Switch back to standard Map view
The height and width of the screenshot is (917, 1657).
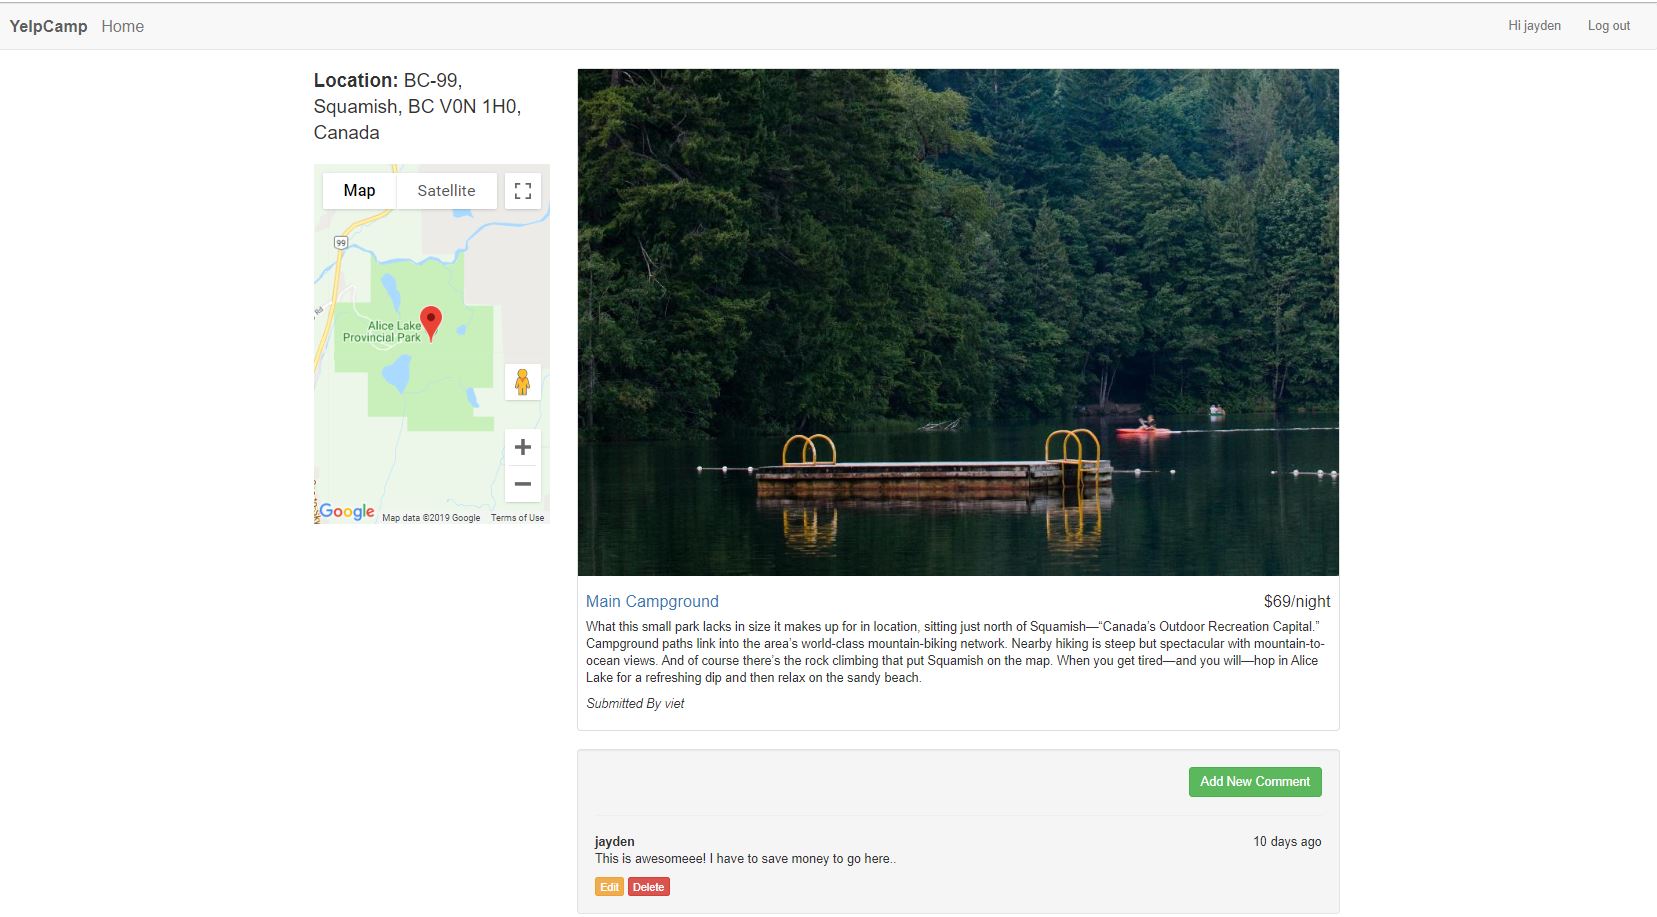point(359,190)
